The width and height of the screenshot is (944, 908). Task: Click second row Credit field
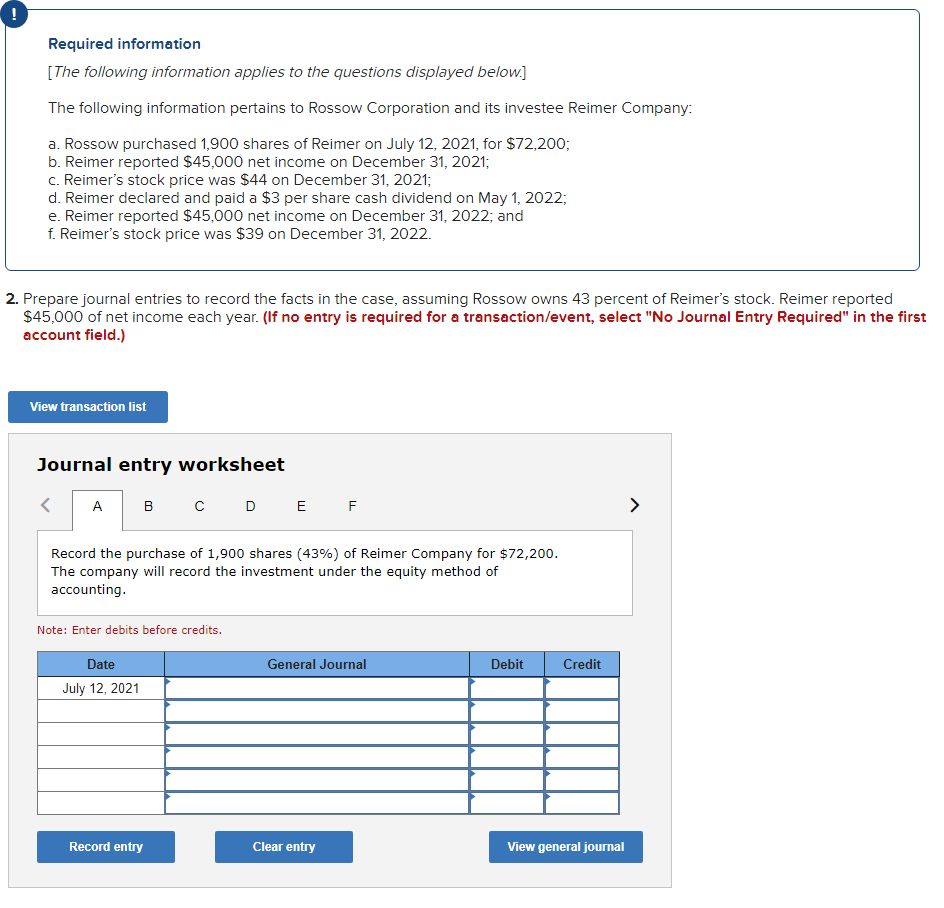coord(582,711)
